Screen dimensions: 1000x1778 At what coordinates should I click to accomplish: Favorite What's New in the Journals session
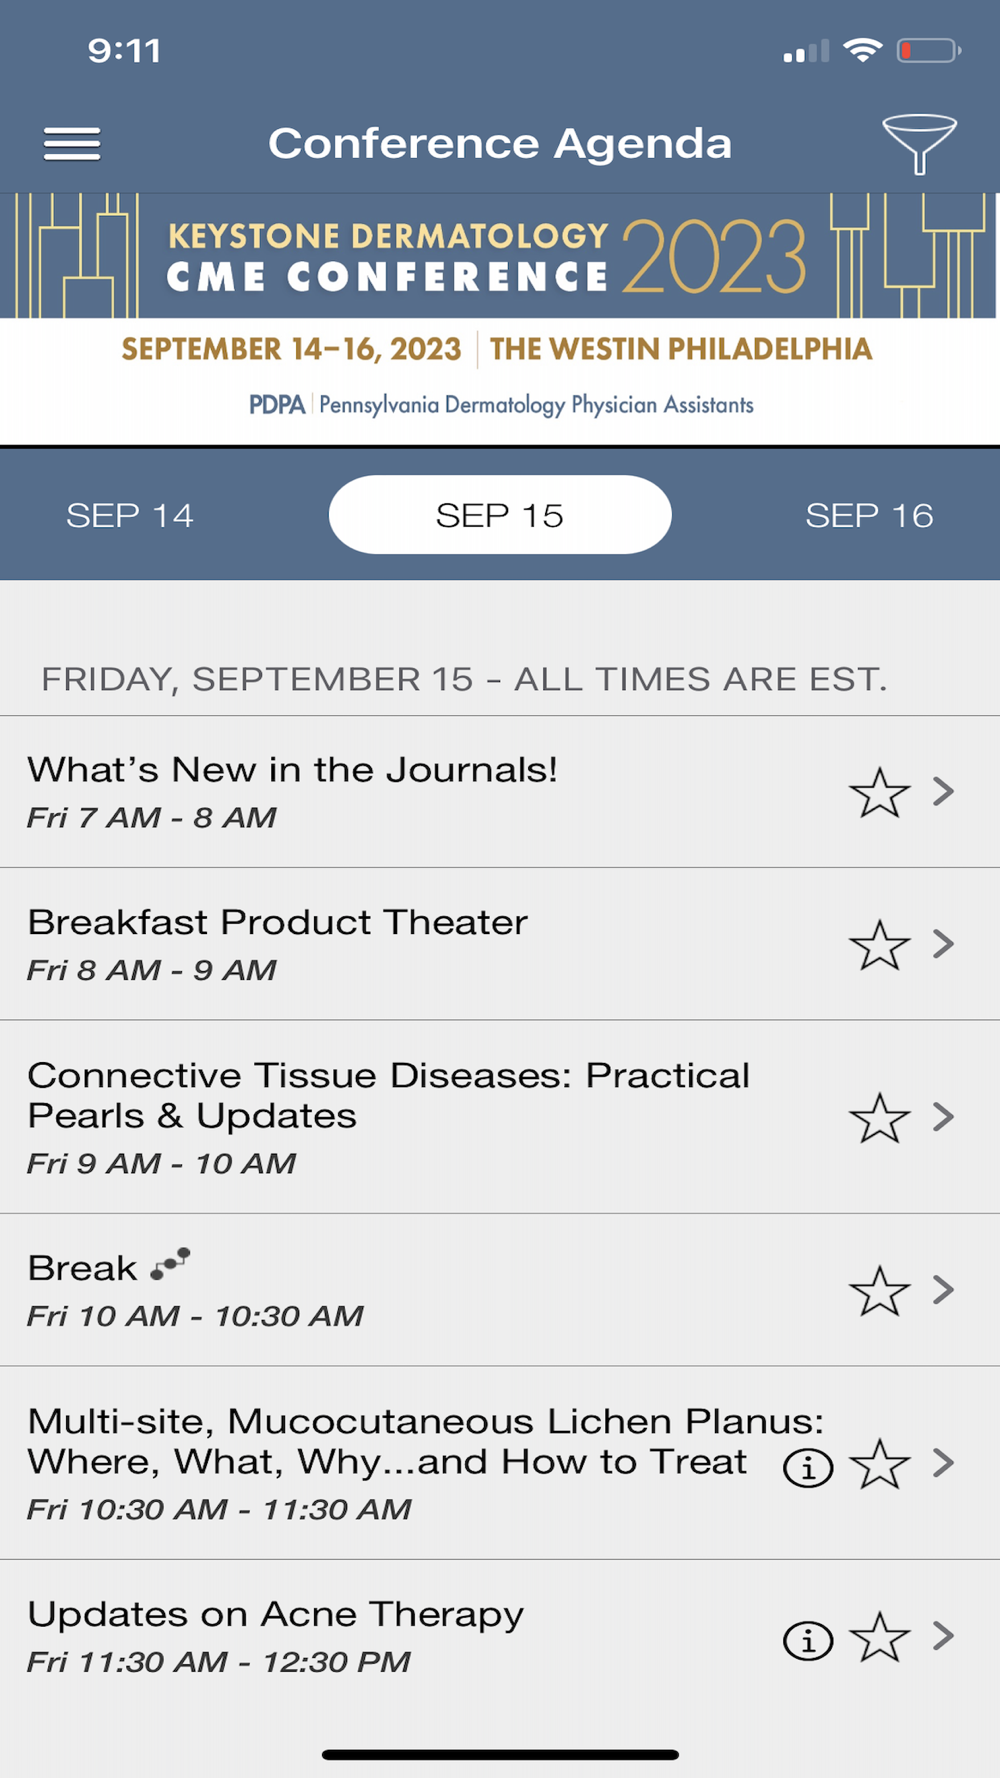[x=879, y=793]
